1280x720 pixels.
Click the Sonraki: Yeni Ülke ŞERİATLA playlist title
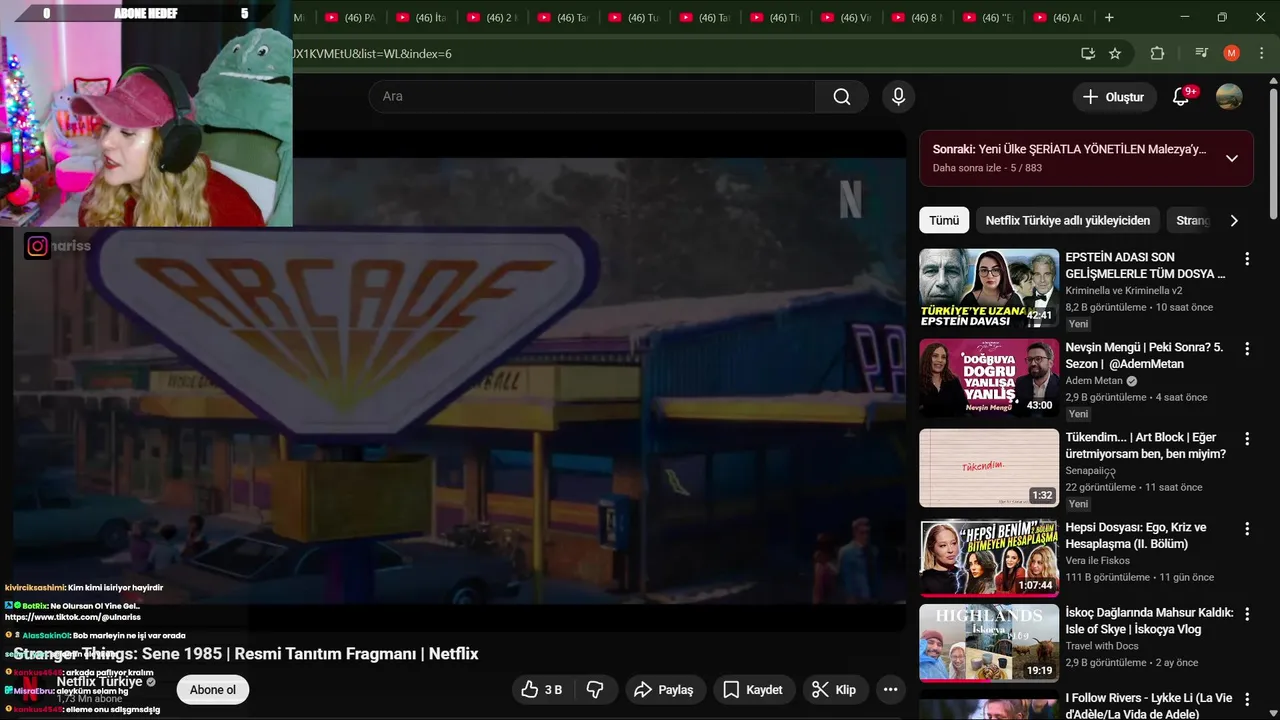click(x=1069, y=149)
